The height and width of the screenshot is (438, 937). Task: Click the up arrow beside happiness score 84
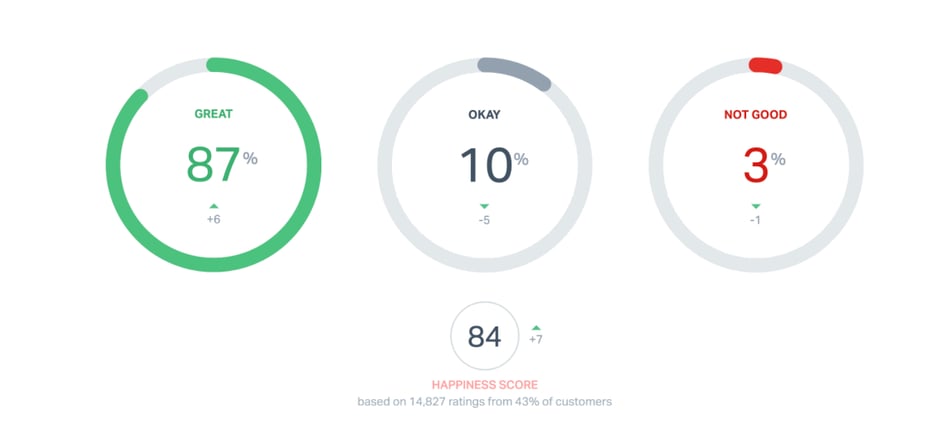pyautogui.click(x=536, y=327)
